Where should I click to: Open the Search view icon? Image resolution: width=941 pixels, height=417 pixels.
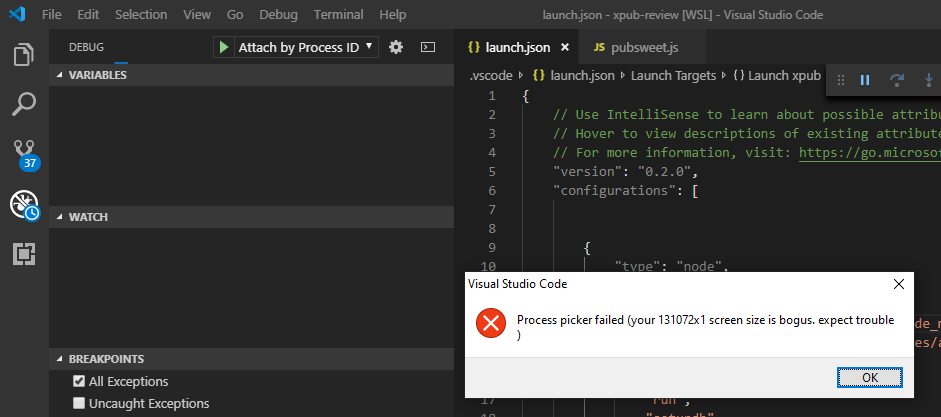(24, 103)
